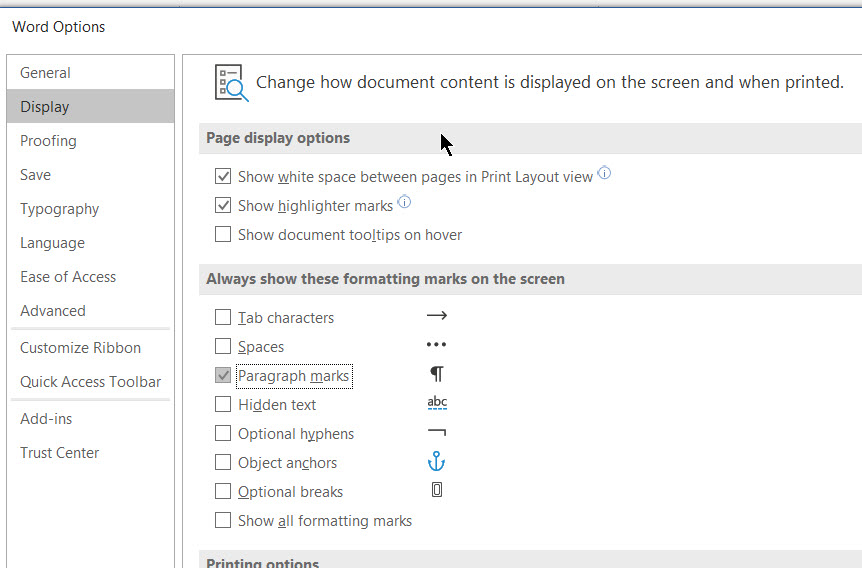Click the Page display options heading
862x568 pixels.
click(x=278, y=138)
